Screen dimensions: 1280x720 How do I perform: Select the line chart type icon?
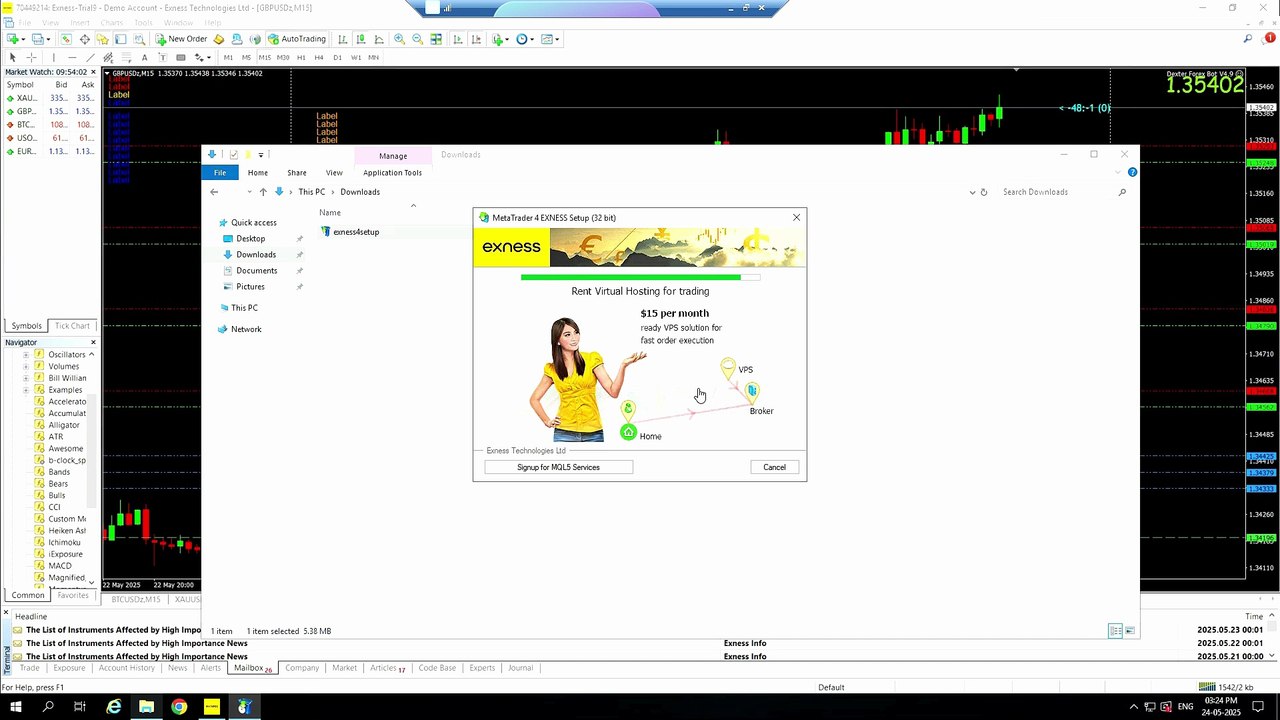pos(379,39)
